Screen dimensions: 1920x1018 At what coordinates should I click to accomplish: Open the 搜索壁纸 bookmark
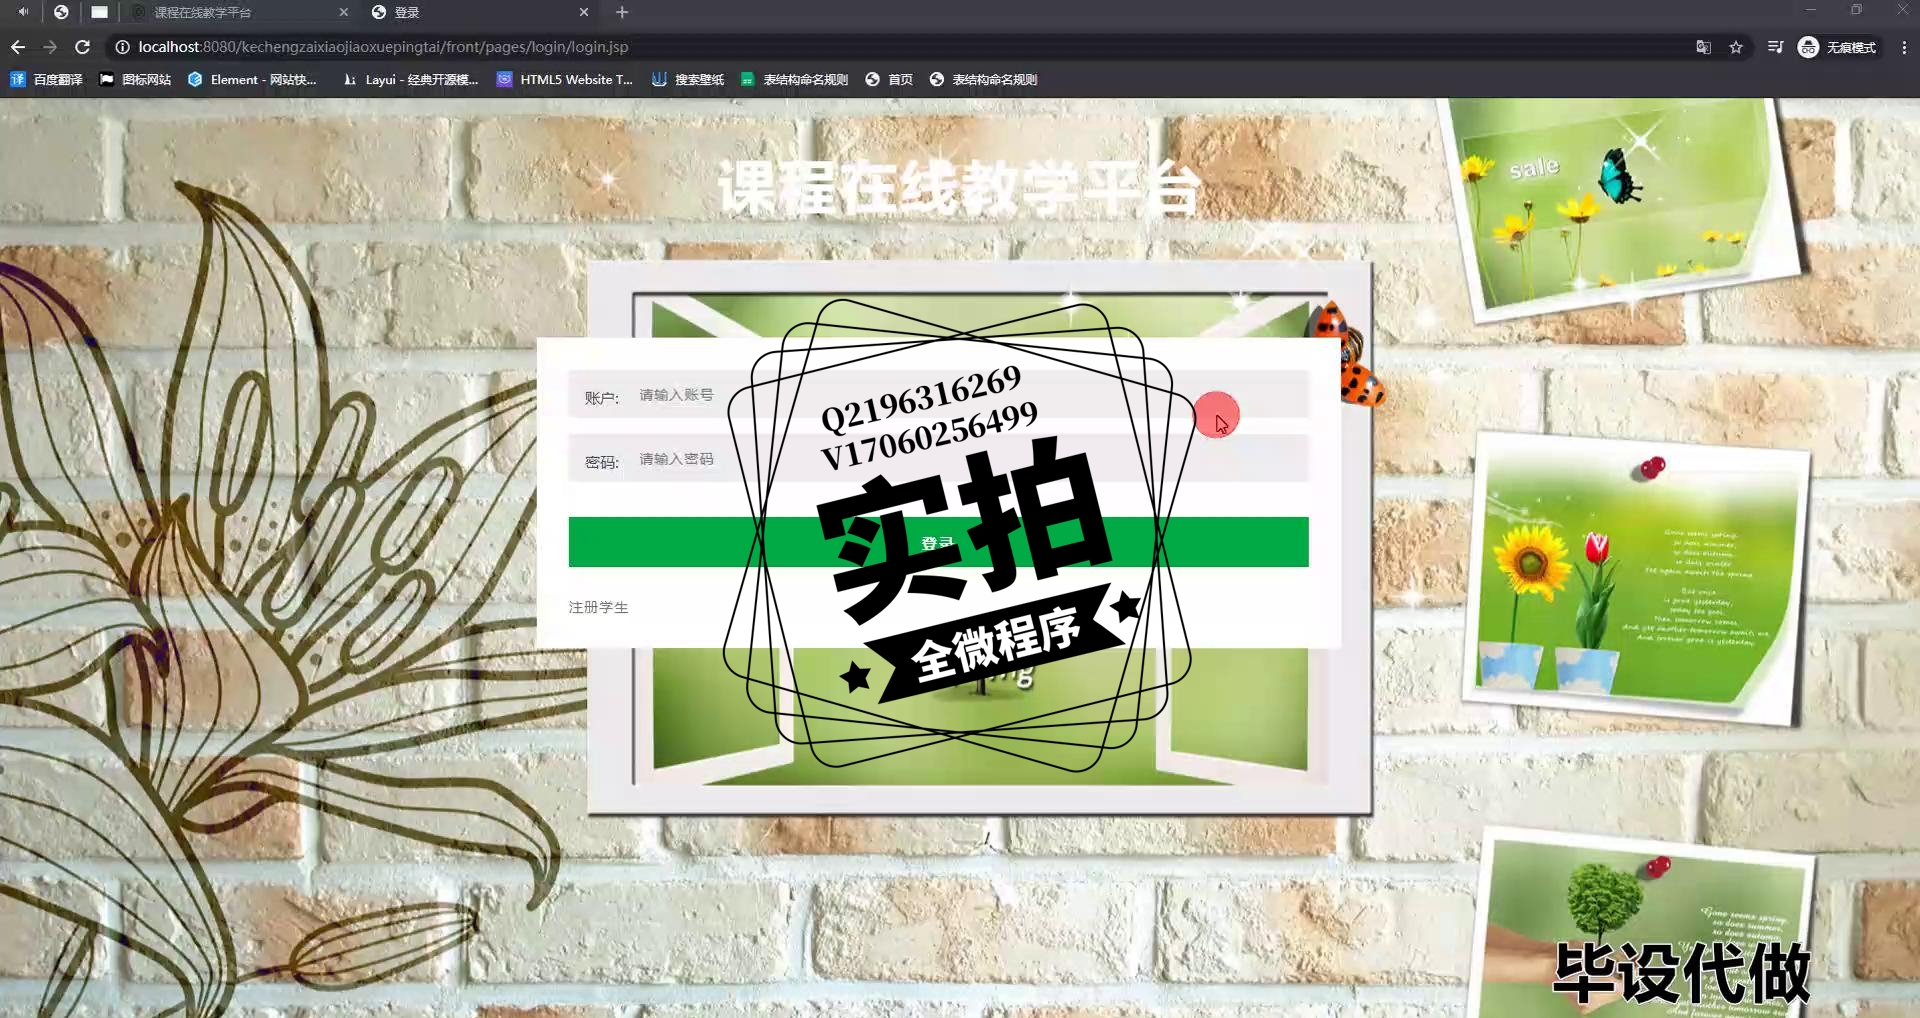tap(687, 79)
